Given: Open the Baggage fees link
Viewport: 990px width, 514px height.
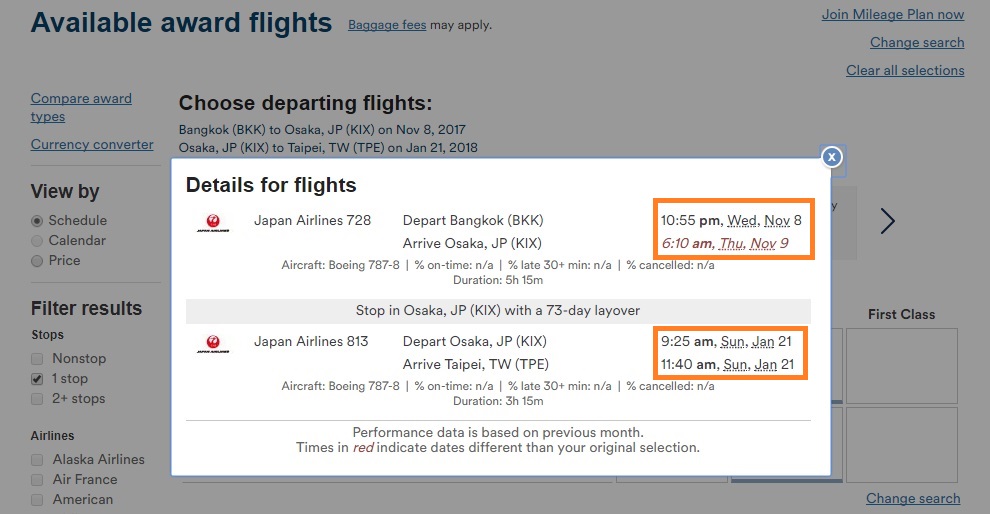Looking at the screenshot, I should pos(387,25).
